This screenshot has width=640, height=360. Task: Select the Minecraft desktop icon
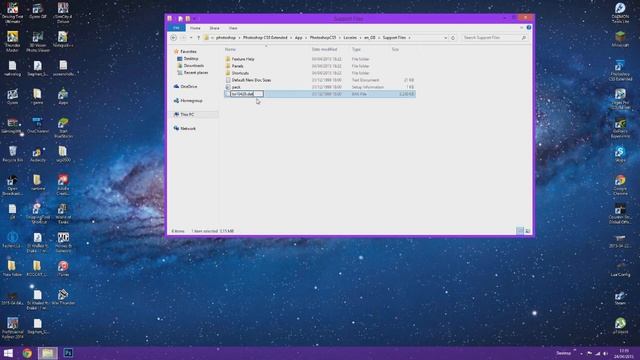pos(620,39)
